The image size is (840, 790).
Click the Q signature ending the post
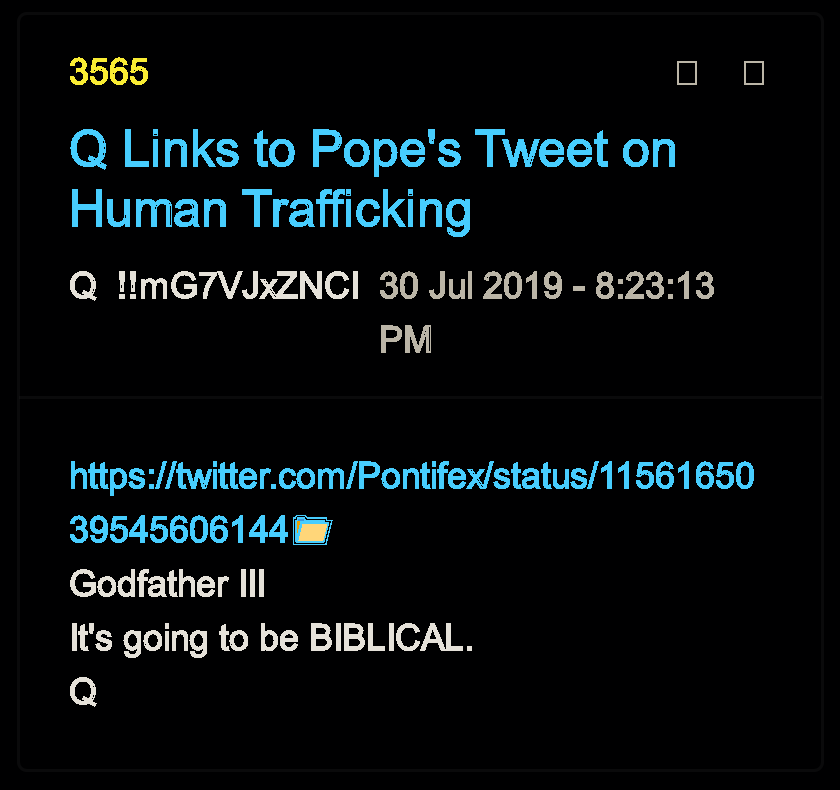point(82,692)
